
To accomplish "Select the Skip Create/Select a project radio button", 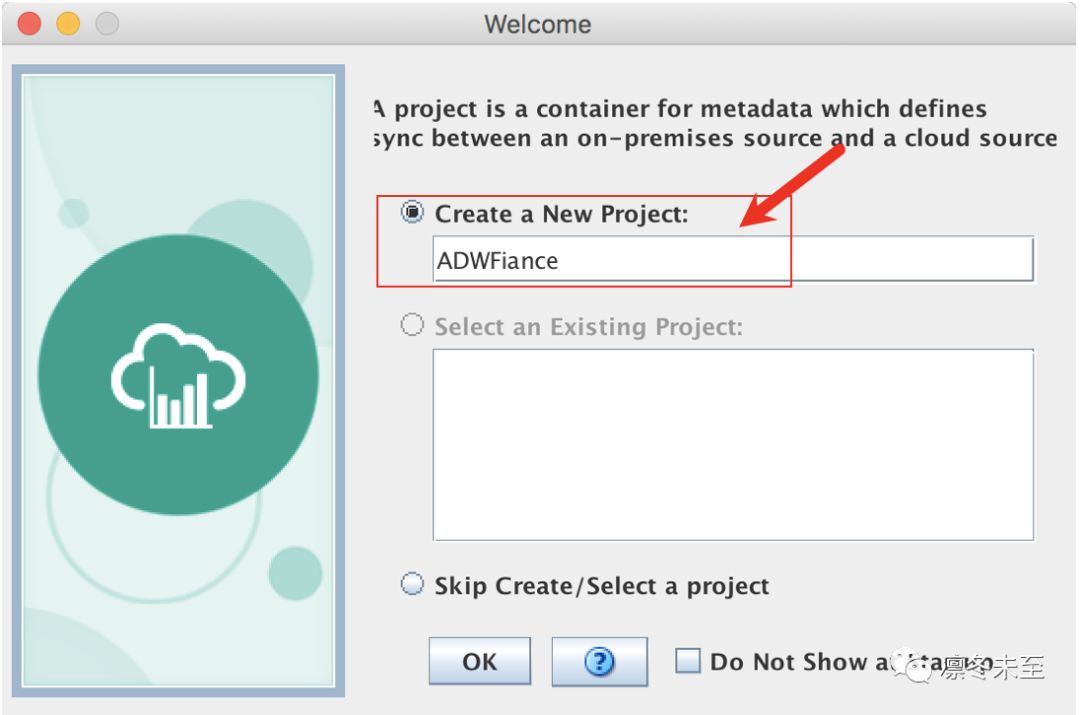I will pos(412,584).
